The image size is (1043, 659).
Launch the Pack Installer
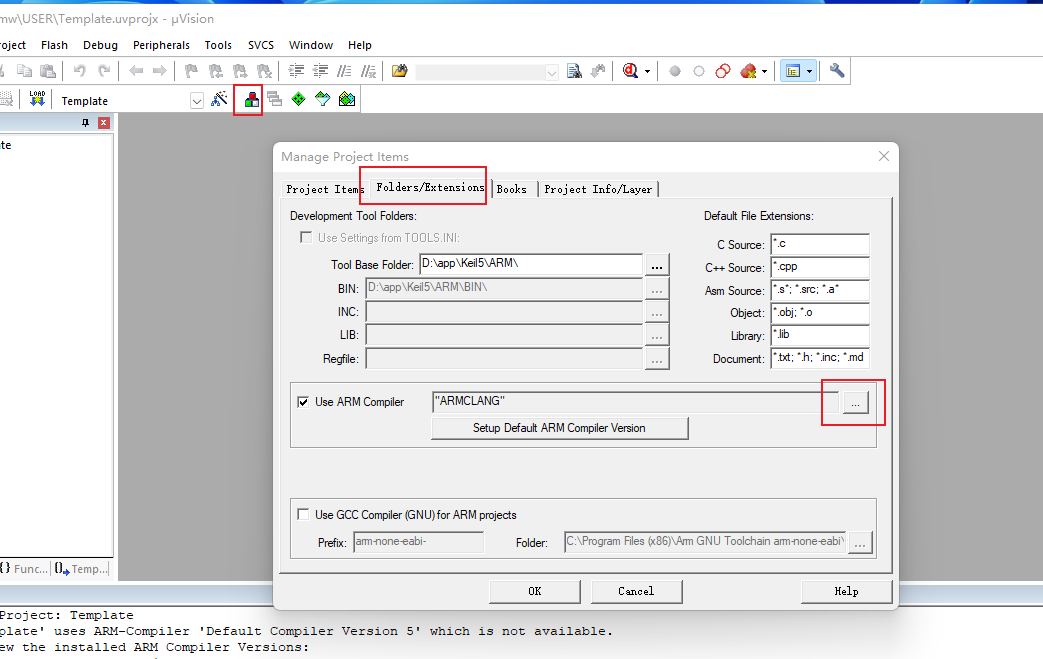347,100
